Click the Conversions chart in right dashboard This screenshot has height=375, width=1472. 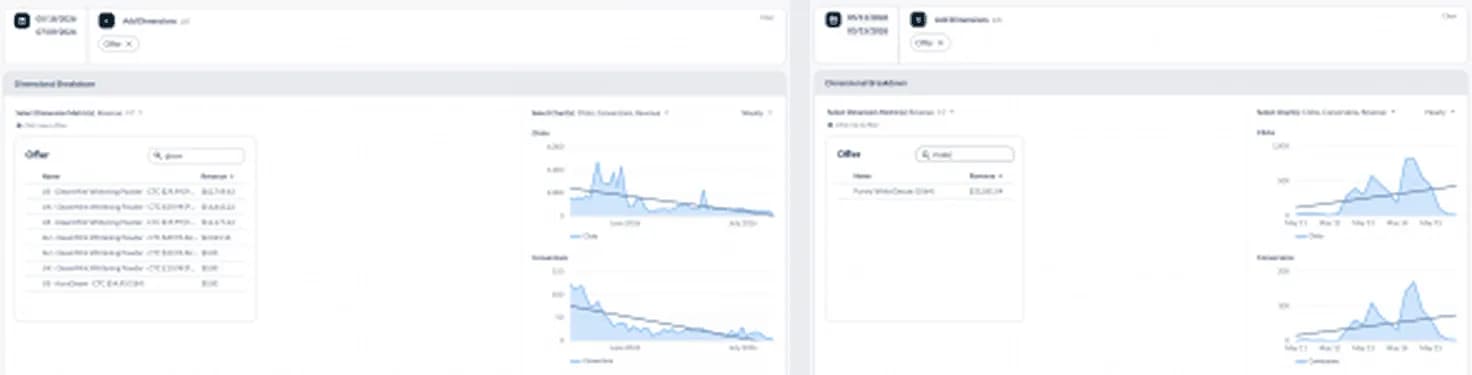point(1375,307)
